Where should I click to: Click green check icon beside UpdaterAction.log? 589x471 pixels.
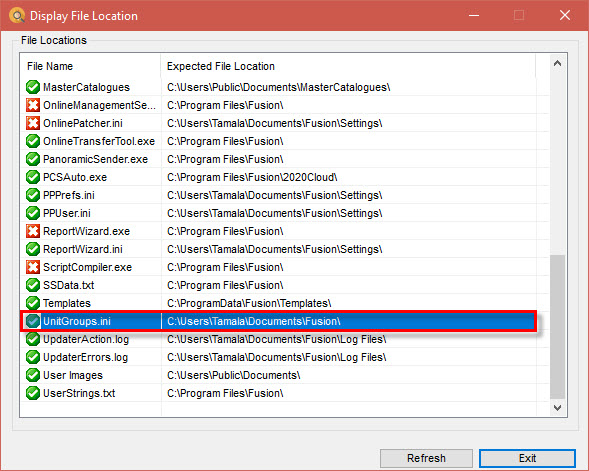click(x=33, y=339)
